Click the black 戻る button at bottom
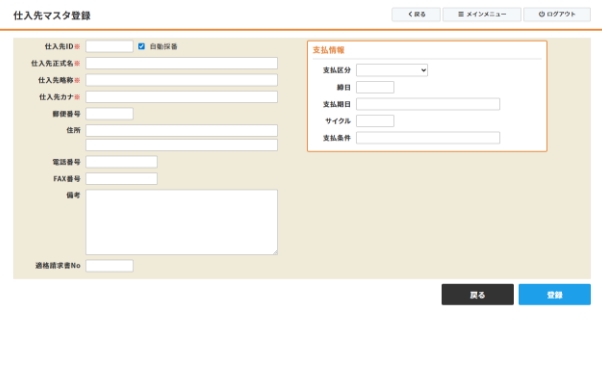The height and width of the screenshot is (376, 602). point(477,295)
